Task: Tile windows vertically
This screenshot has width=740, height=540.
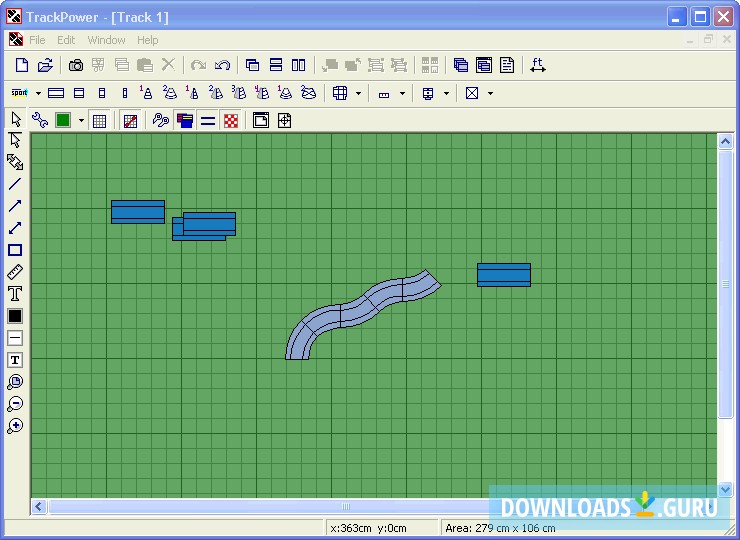Action: coord(298,65)
